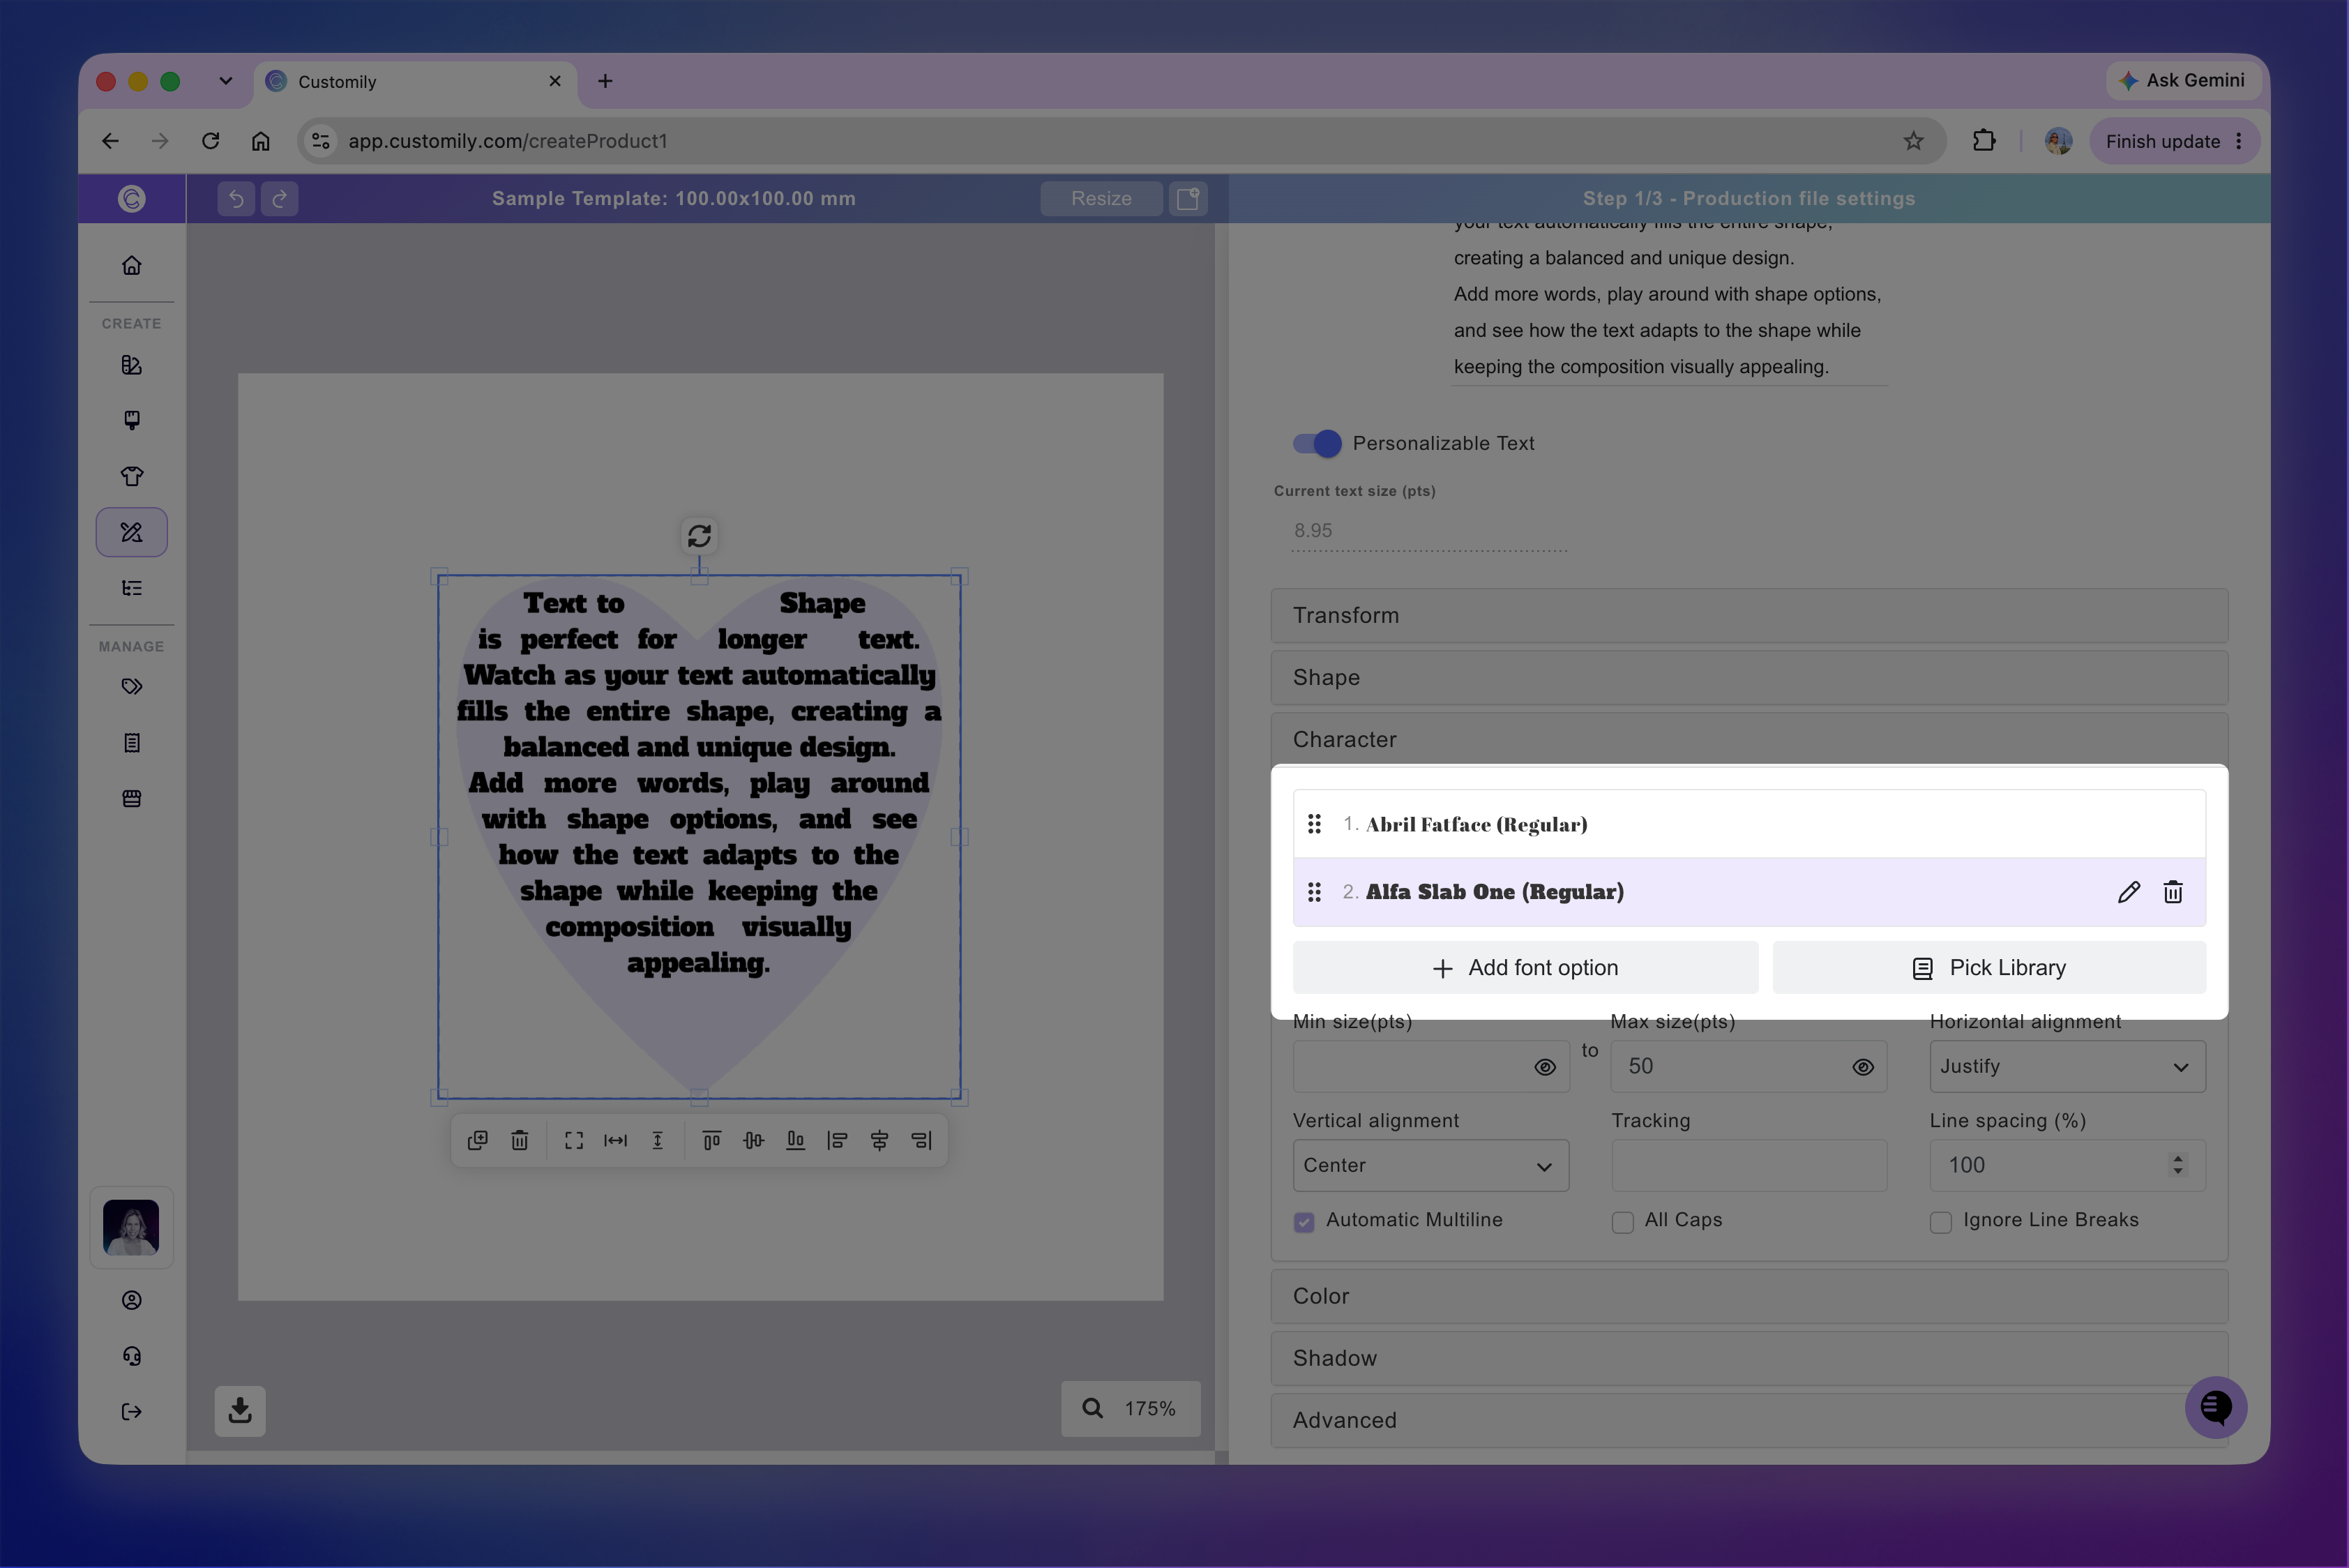
Task: Expand the Shape section
Action: click(1749, 678)
